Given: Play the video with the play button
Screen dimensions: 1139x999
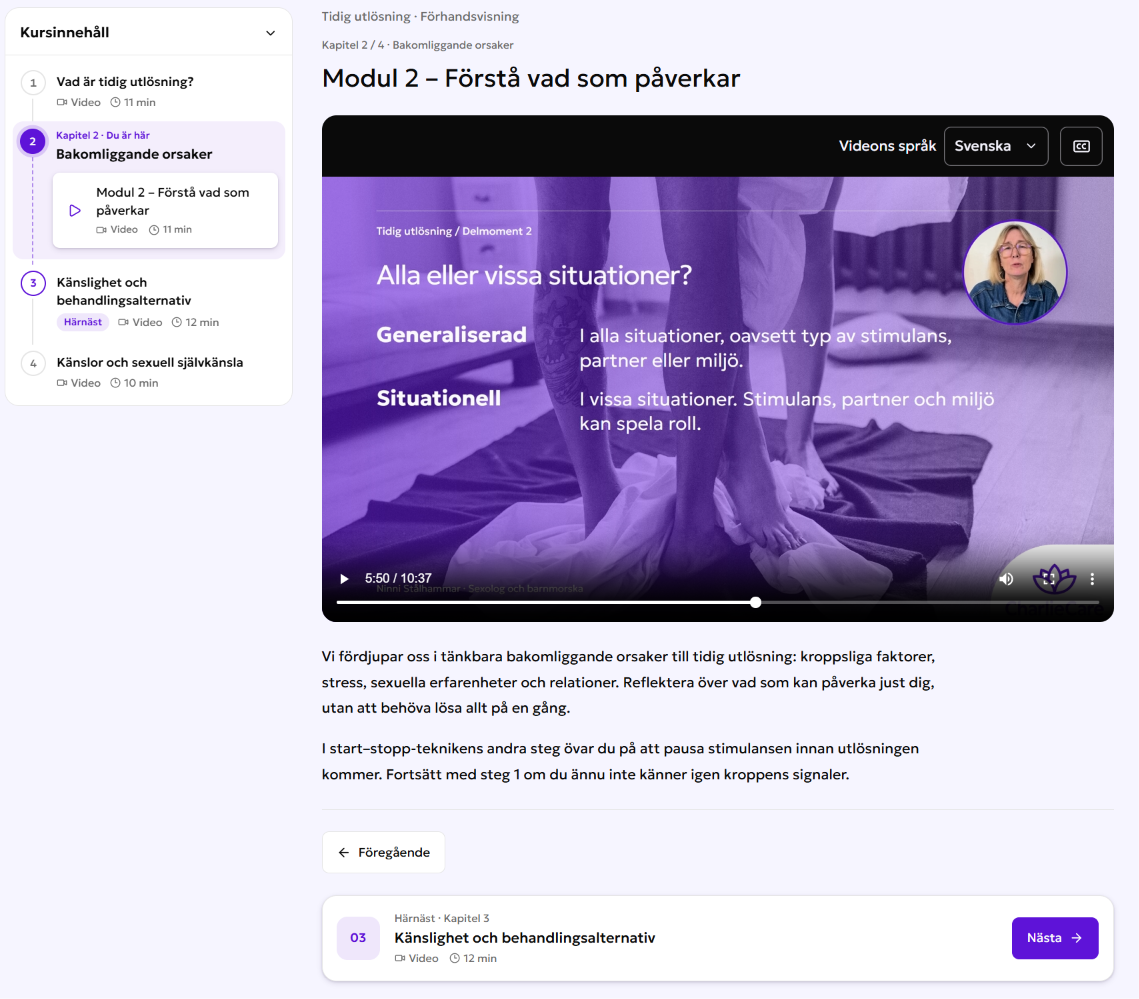Looking at the screenshot, I should [344, 579].
